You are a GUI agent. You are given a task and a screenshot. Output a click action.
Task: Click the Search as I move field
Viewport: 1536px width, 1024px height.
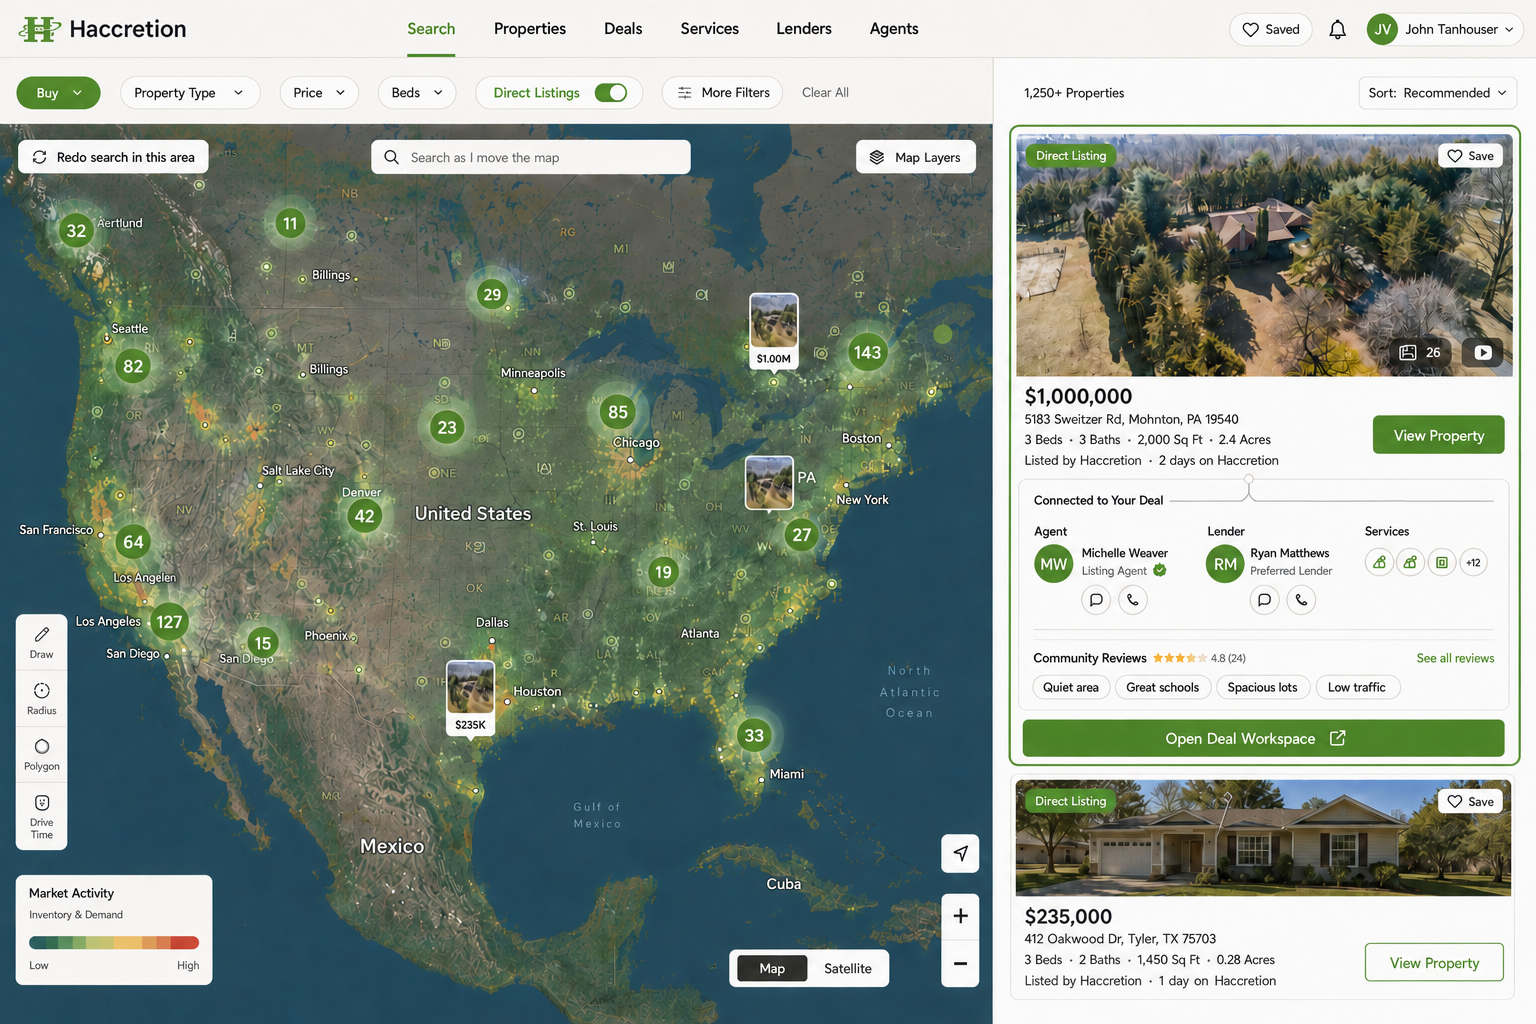(x=531, y=157)
